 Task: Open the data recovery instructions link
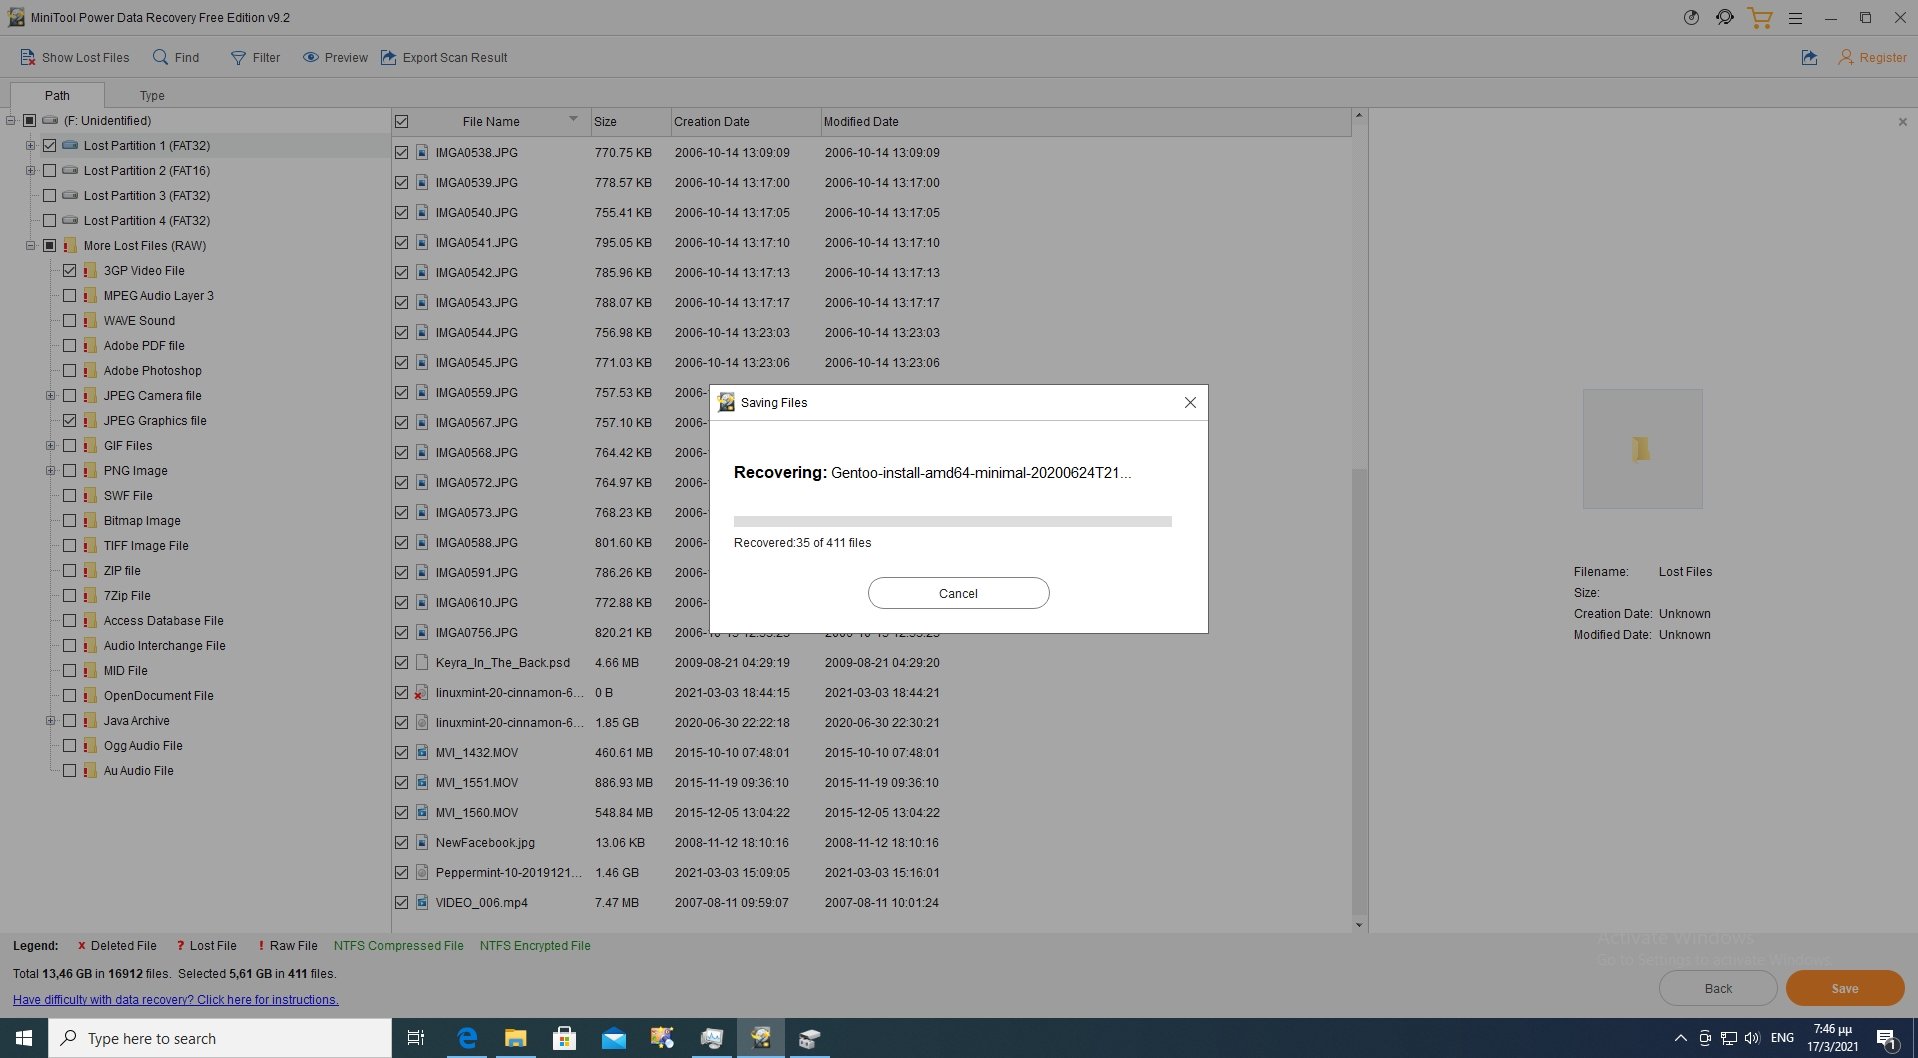[x=175, y=999]
